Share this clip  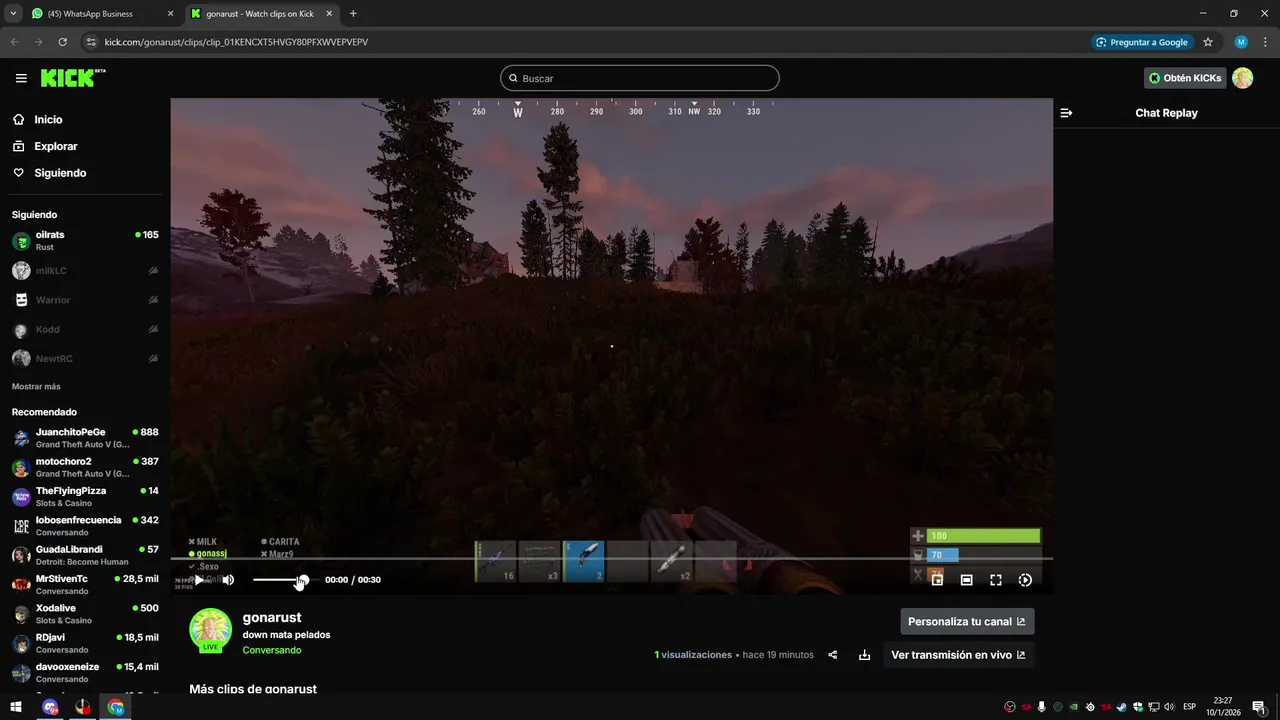(x=833, y=655)
